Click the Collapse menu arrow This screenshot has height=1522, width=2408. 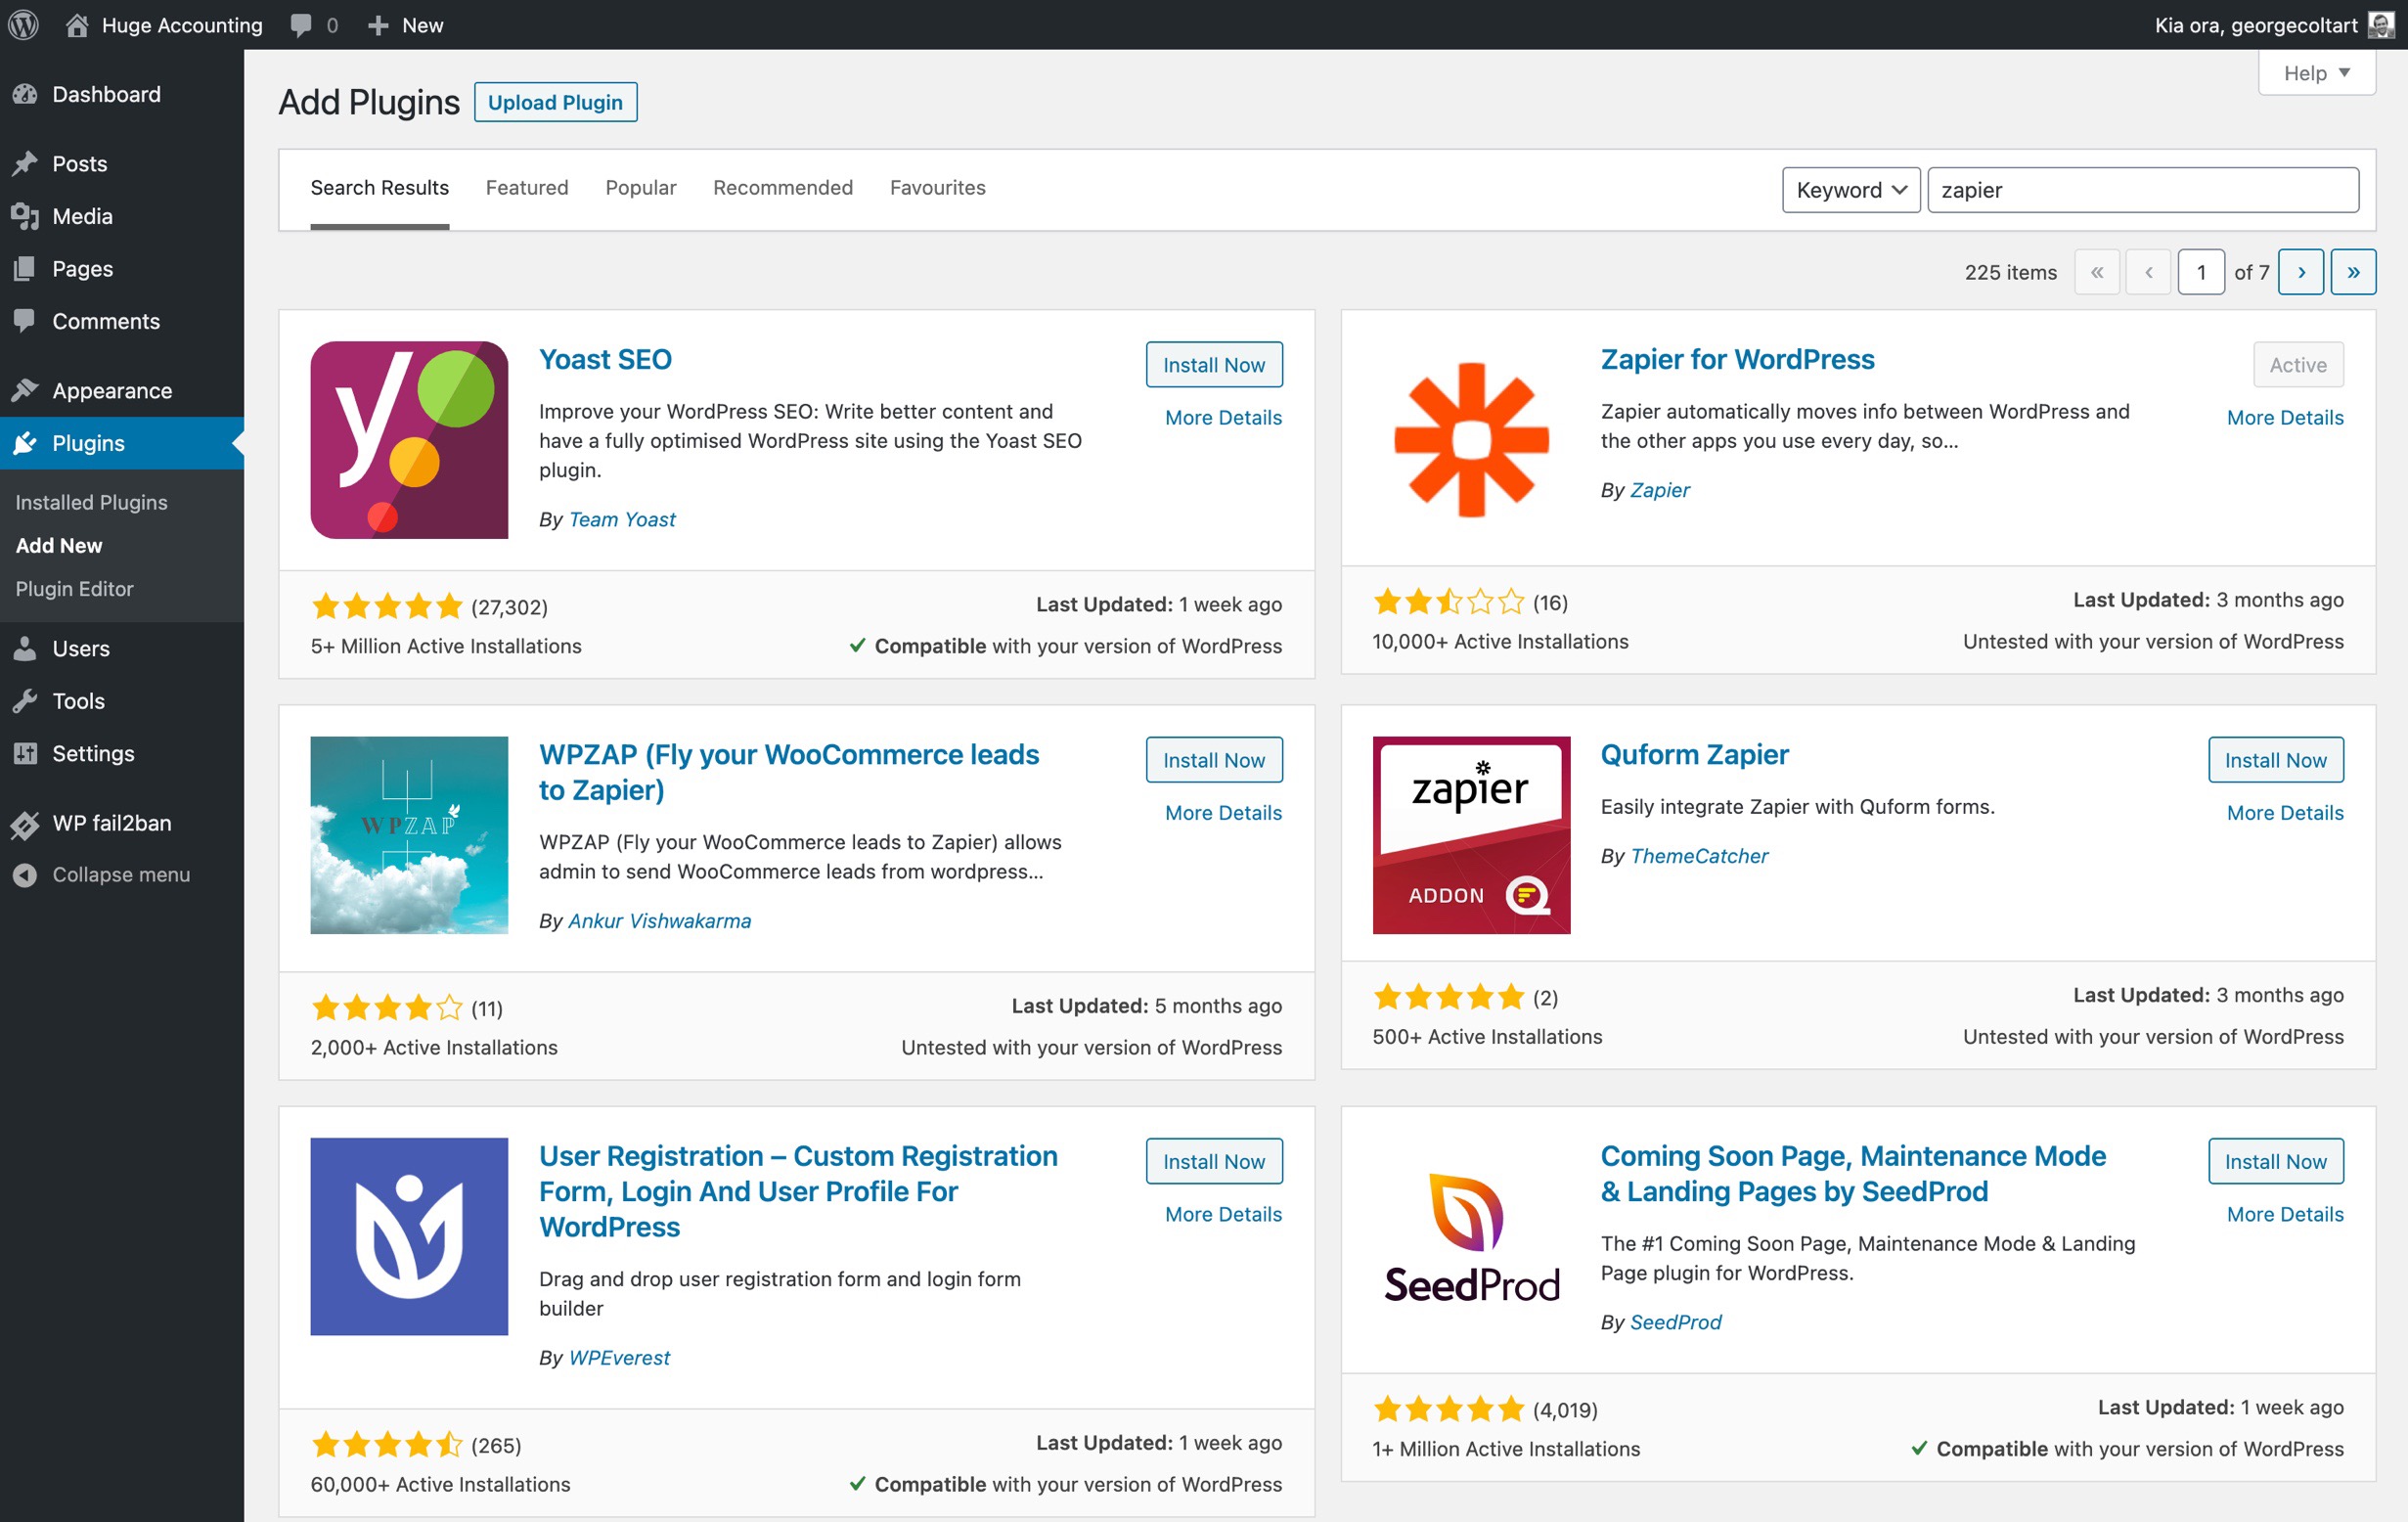click(x=25, y=874)
